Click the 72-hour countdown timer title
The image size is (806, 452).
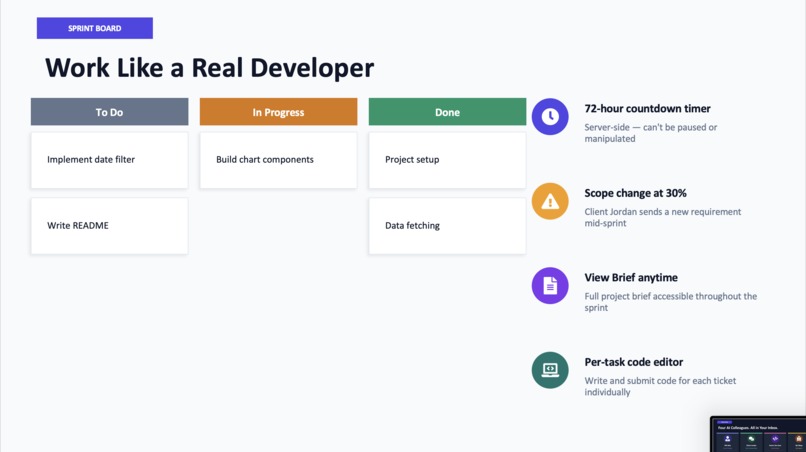coord(647,109)
